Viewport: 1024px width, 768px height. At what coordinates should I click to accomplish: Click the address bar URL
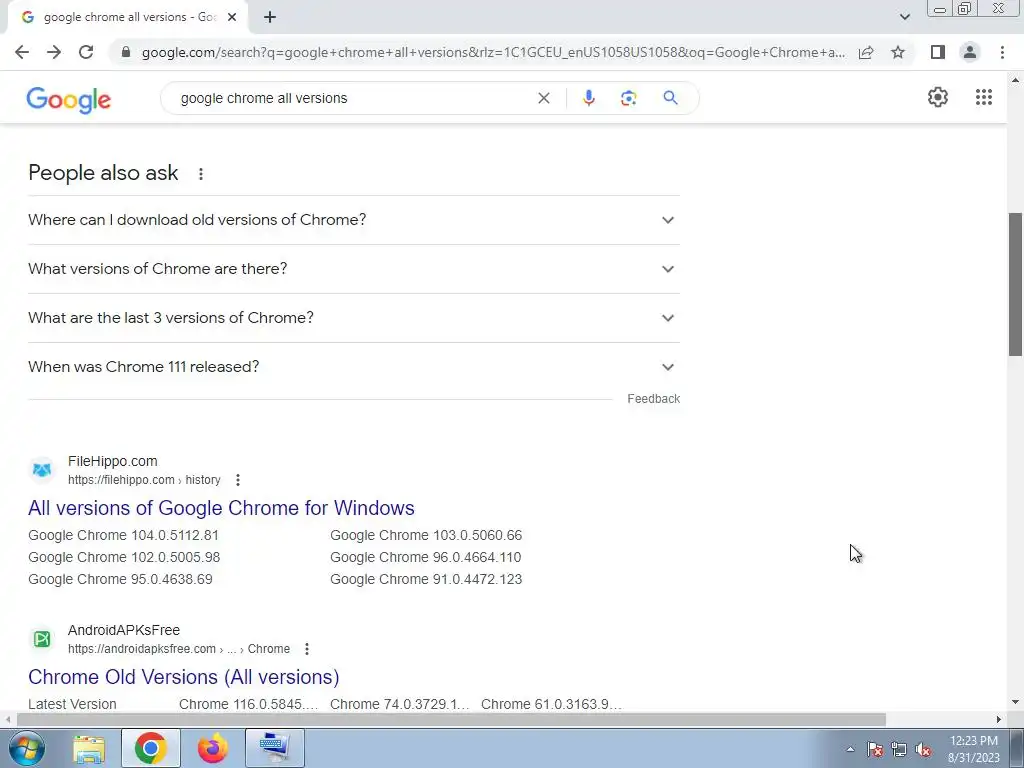pos(493,52)
